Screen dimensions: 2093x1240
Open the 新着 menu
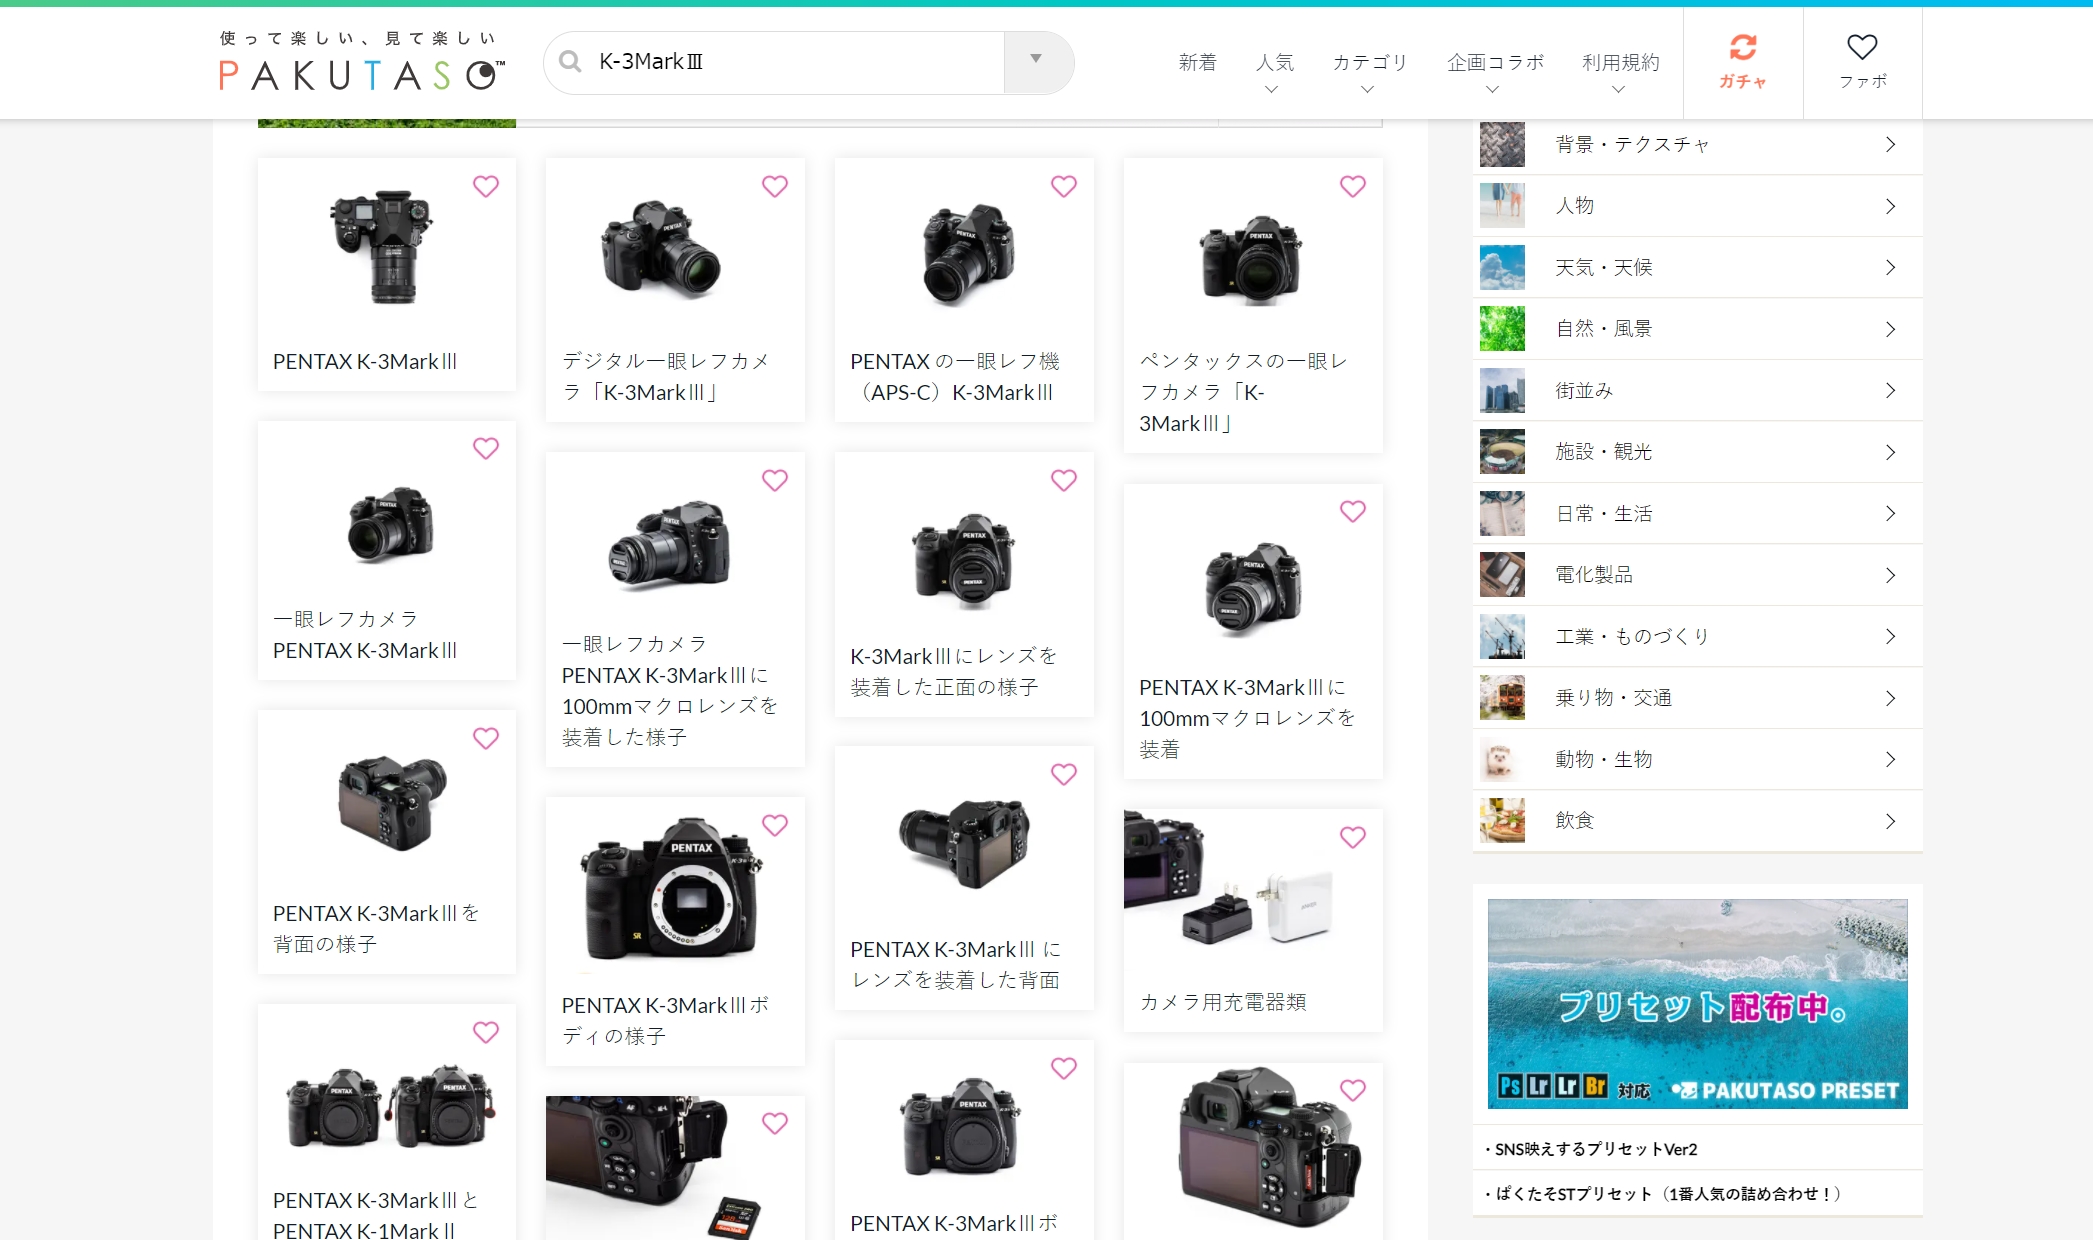tap(1197, 63)
